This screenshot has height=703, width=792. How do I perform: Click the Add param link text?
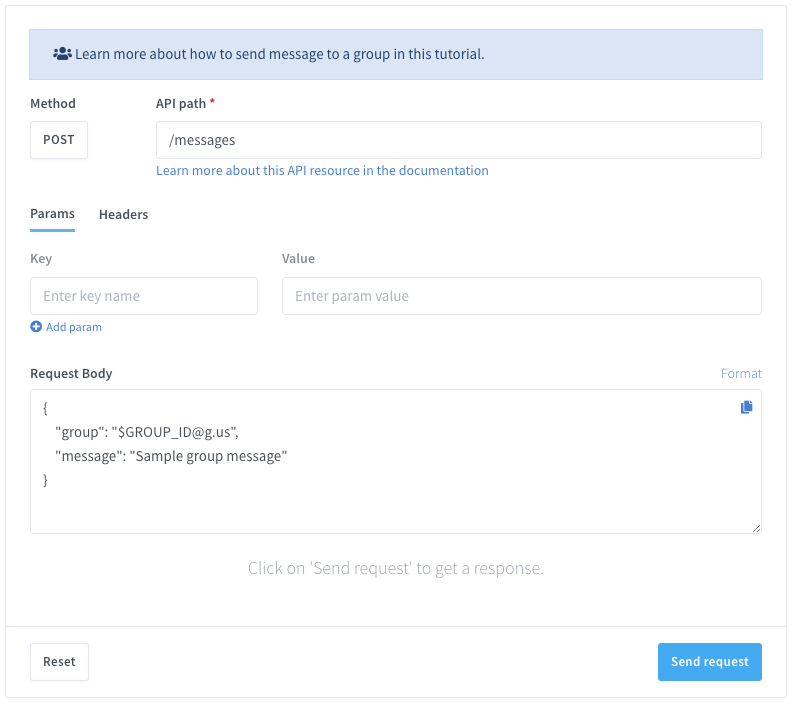tap(74, 327)
